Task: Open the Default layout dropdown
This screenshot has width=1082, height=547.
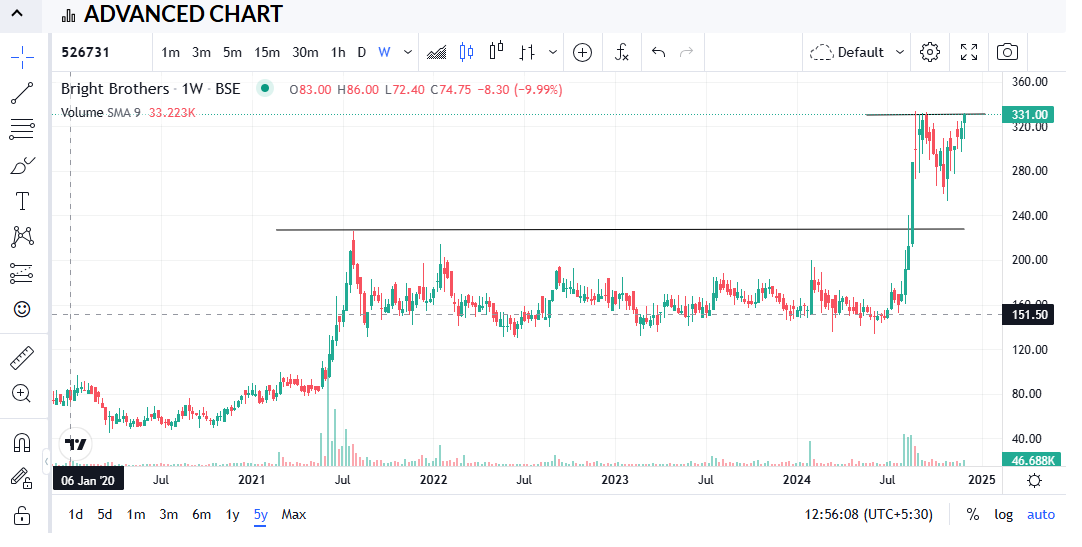Action: (856, 52)
